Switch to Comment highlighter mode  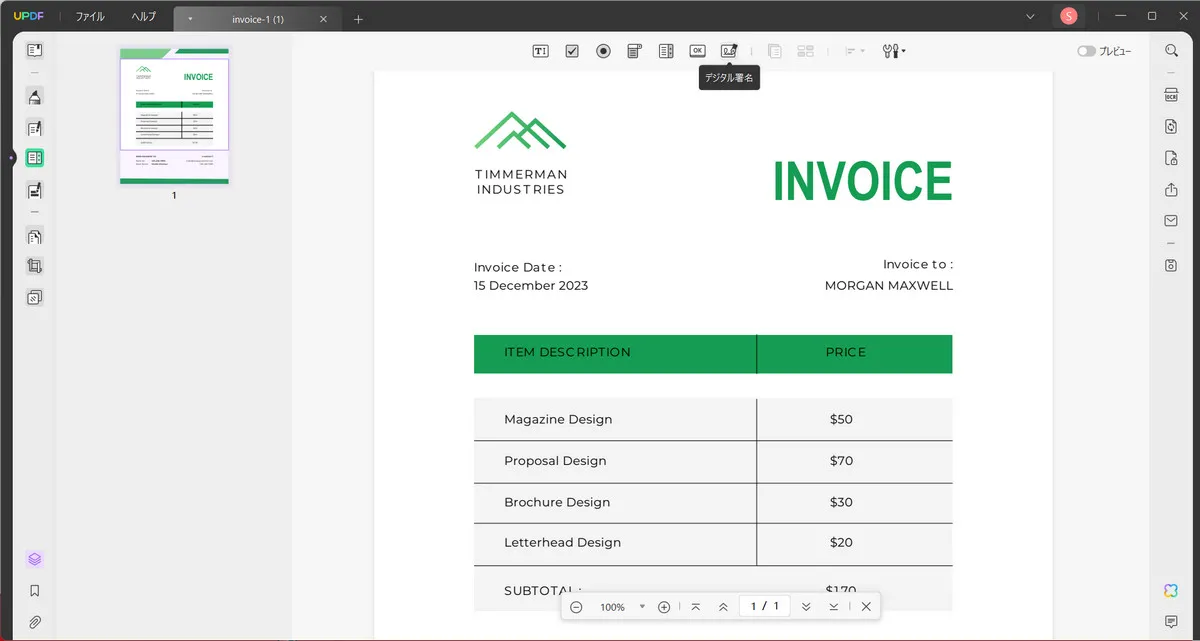pos(35,97)
